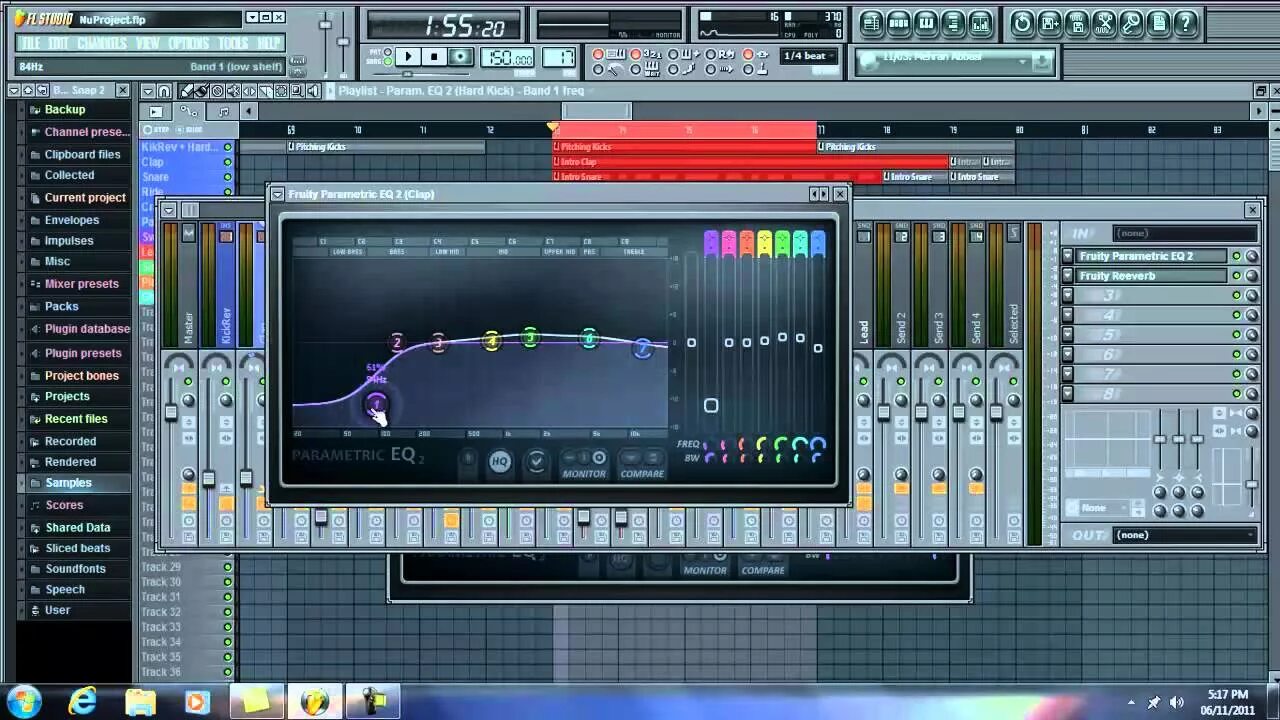Click the Save project floppy icon
This screenshot has height=720, width=1280.
(1077, 23)
